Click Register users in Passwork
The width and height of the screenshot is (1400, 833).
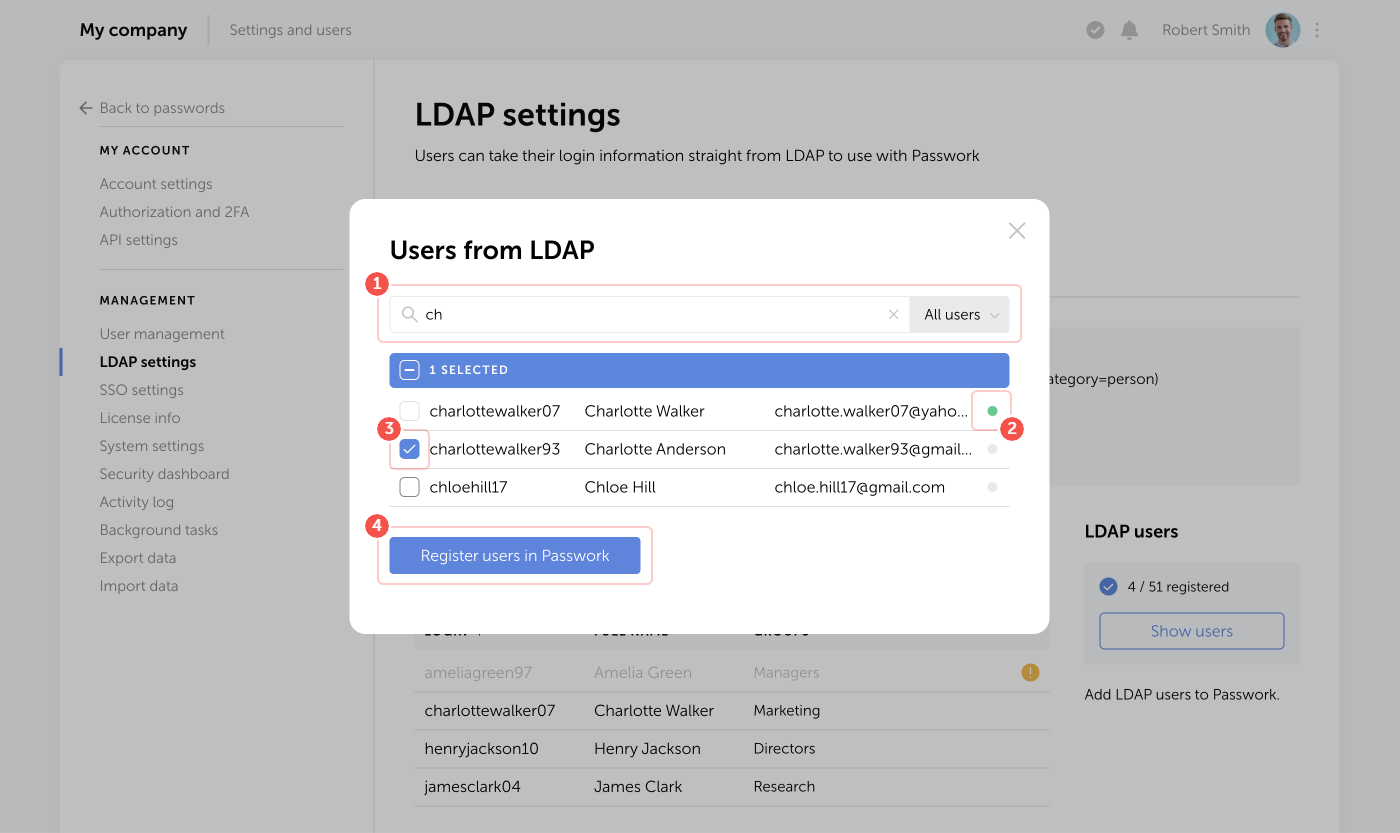coord(515,555)
